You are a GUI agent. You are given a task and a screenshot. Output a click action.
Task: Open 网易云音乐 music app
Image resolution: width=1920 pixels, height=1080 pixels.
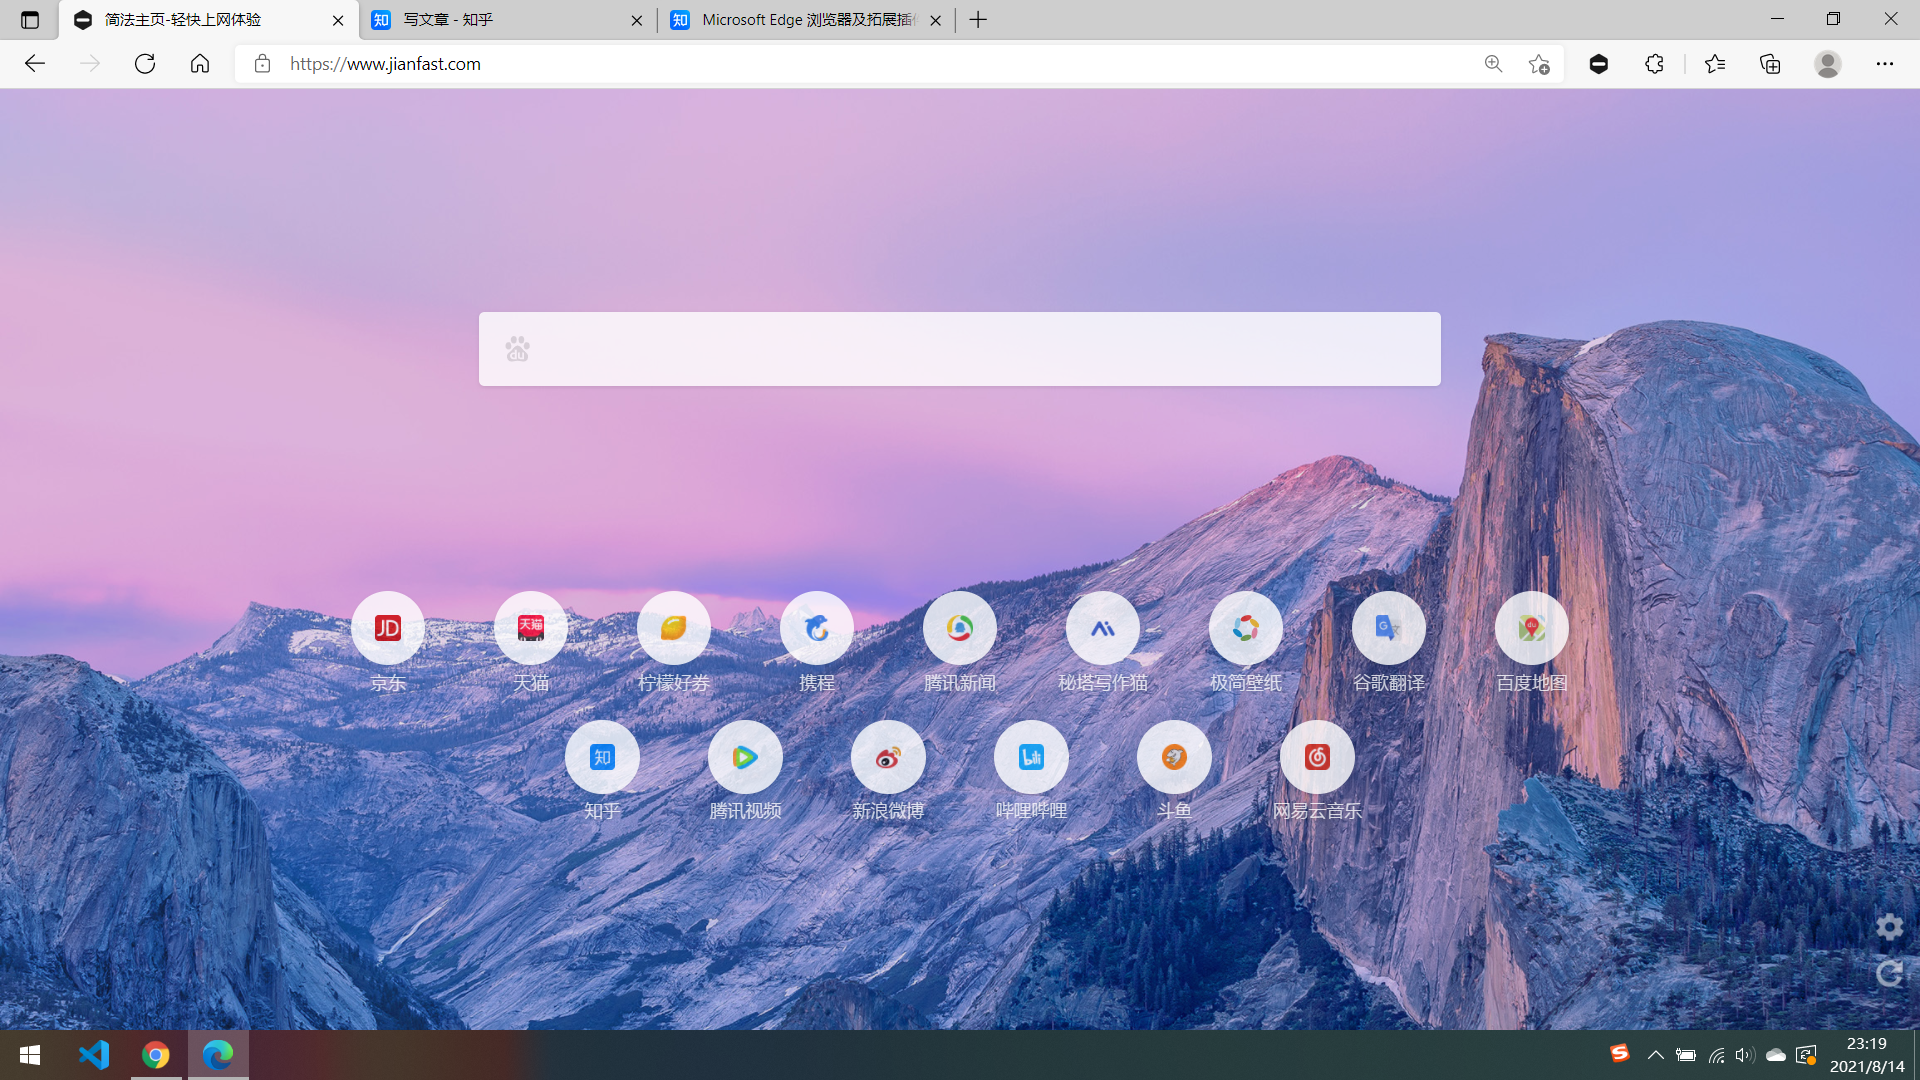1316,756
